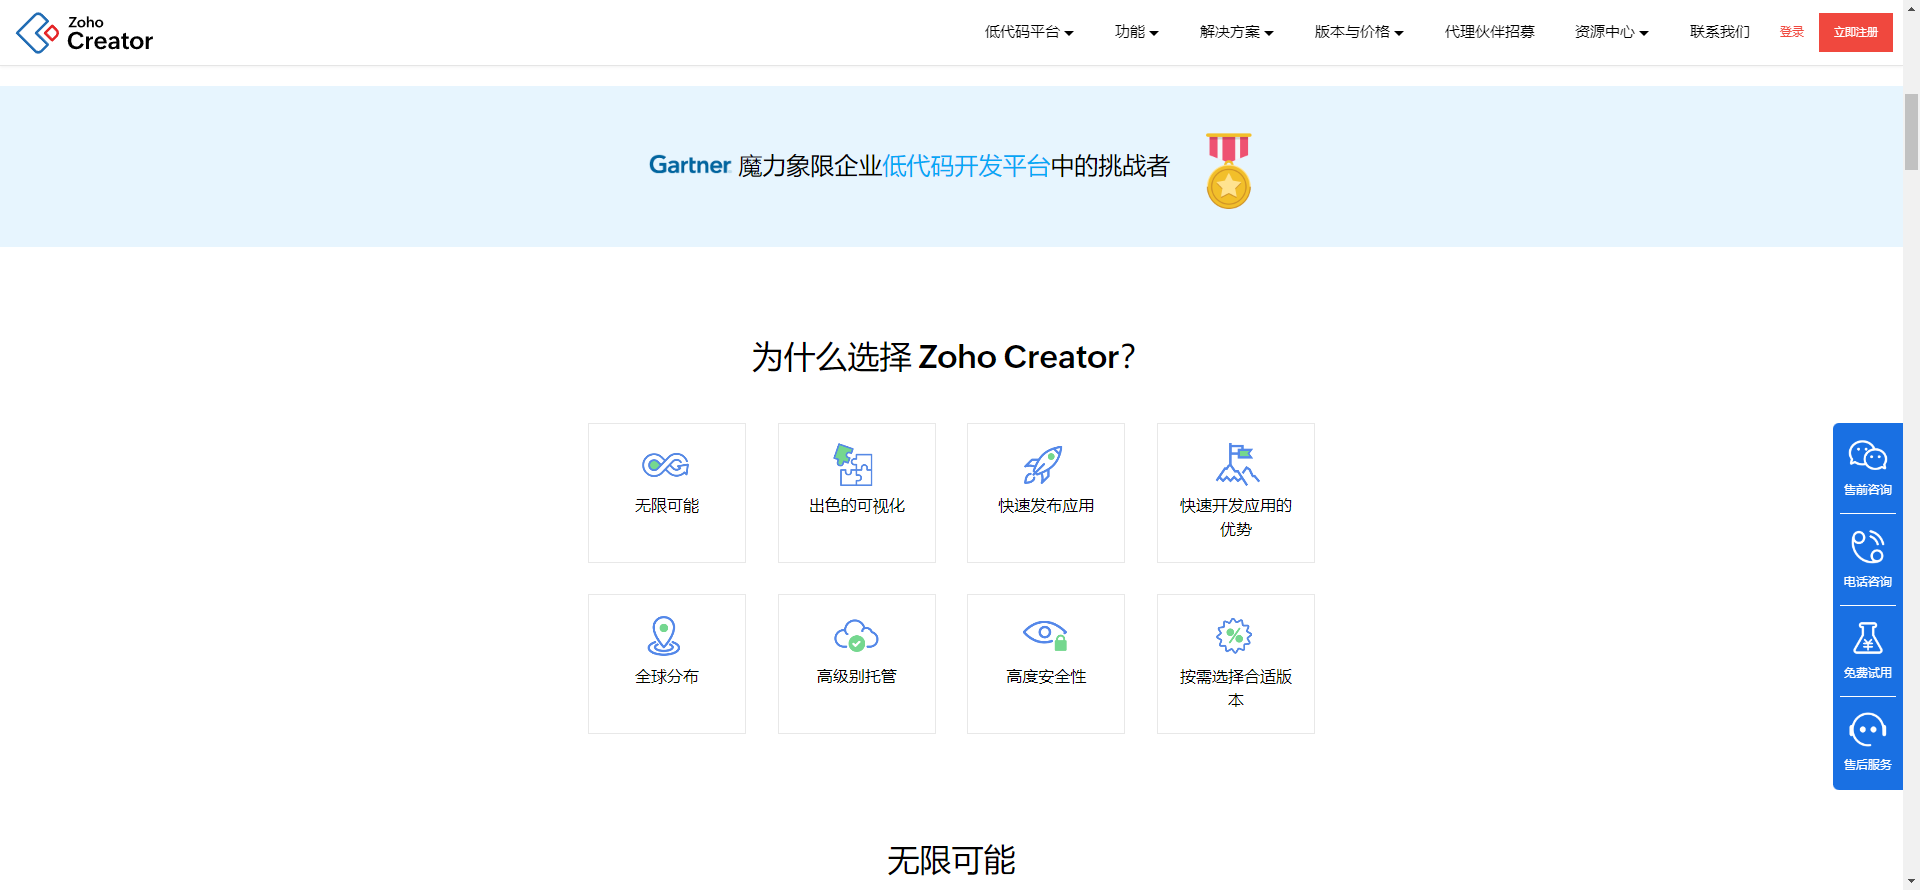Select the 全球分布 card label
This screenshot has width=1920, height=890.
(x=667, y=677)
